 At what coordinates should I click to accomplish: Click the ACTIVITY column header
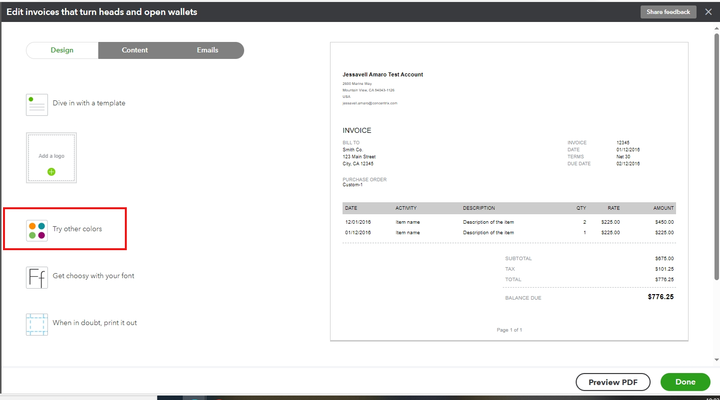[x=406, y=208]
